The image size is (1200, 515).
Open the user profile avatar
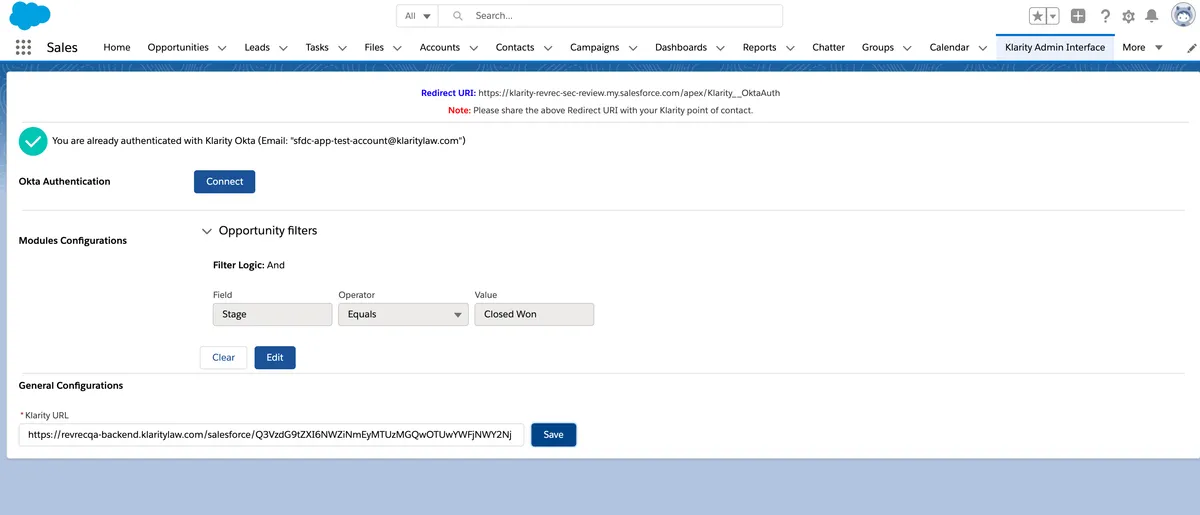(x=1182, y=15)
